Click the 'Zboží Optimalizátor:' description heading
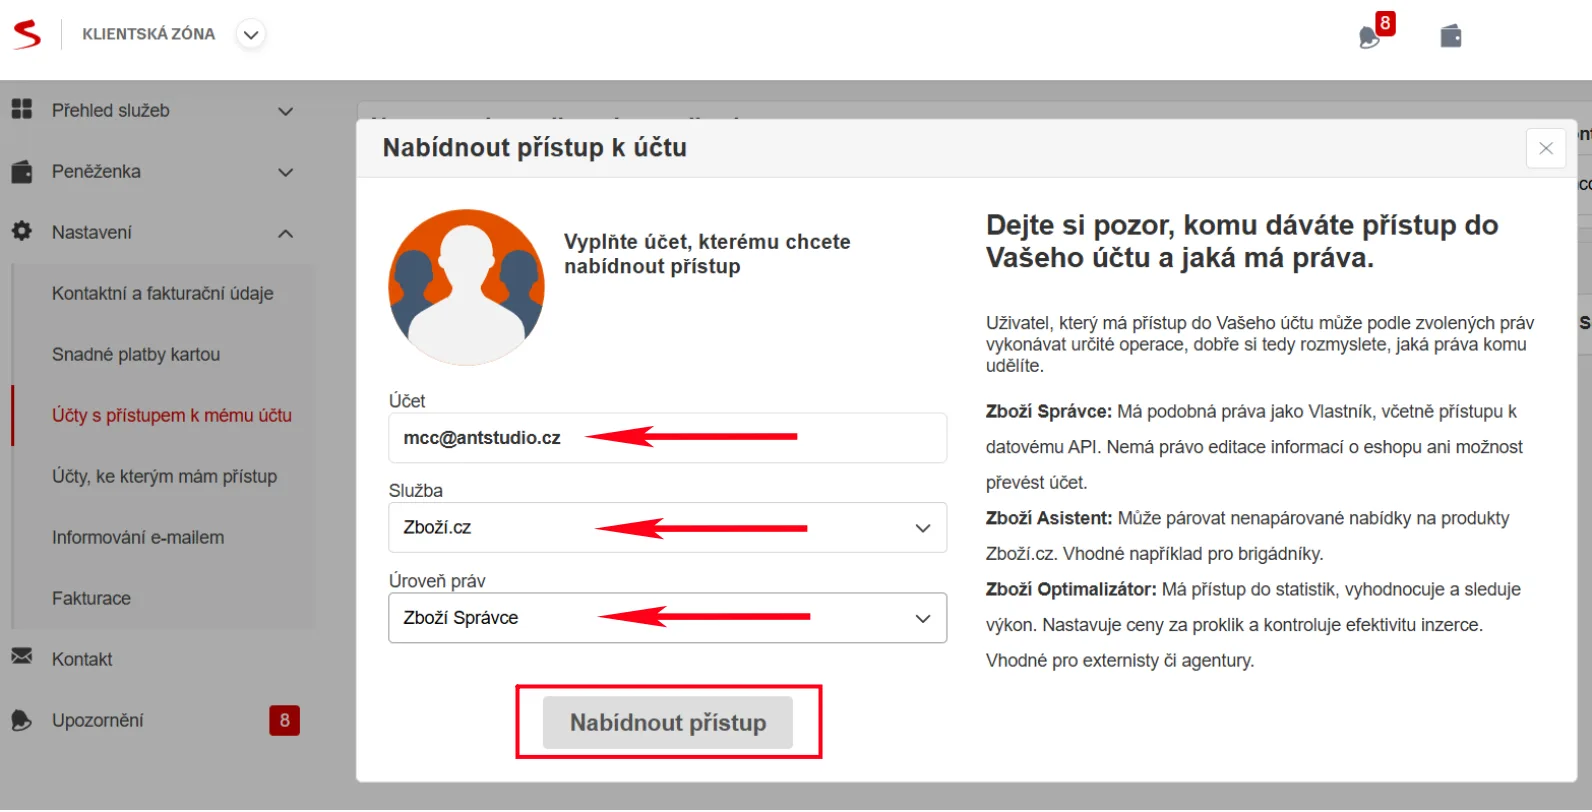Viewport: 1592px width, 812px height. pos(1071,589)
